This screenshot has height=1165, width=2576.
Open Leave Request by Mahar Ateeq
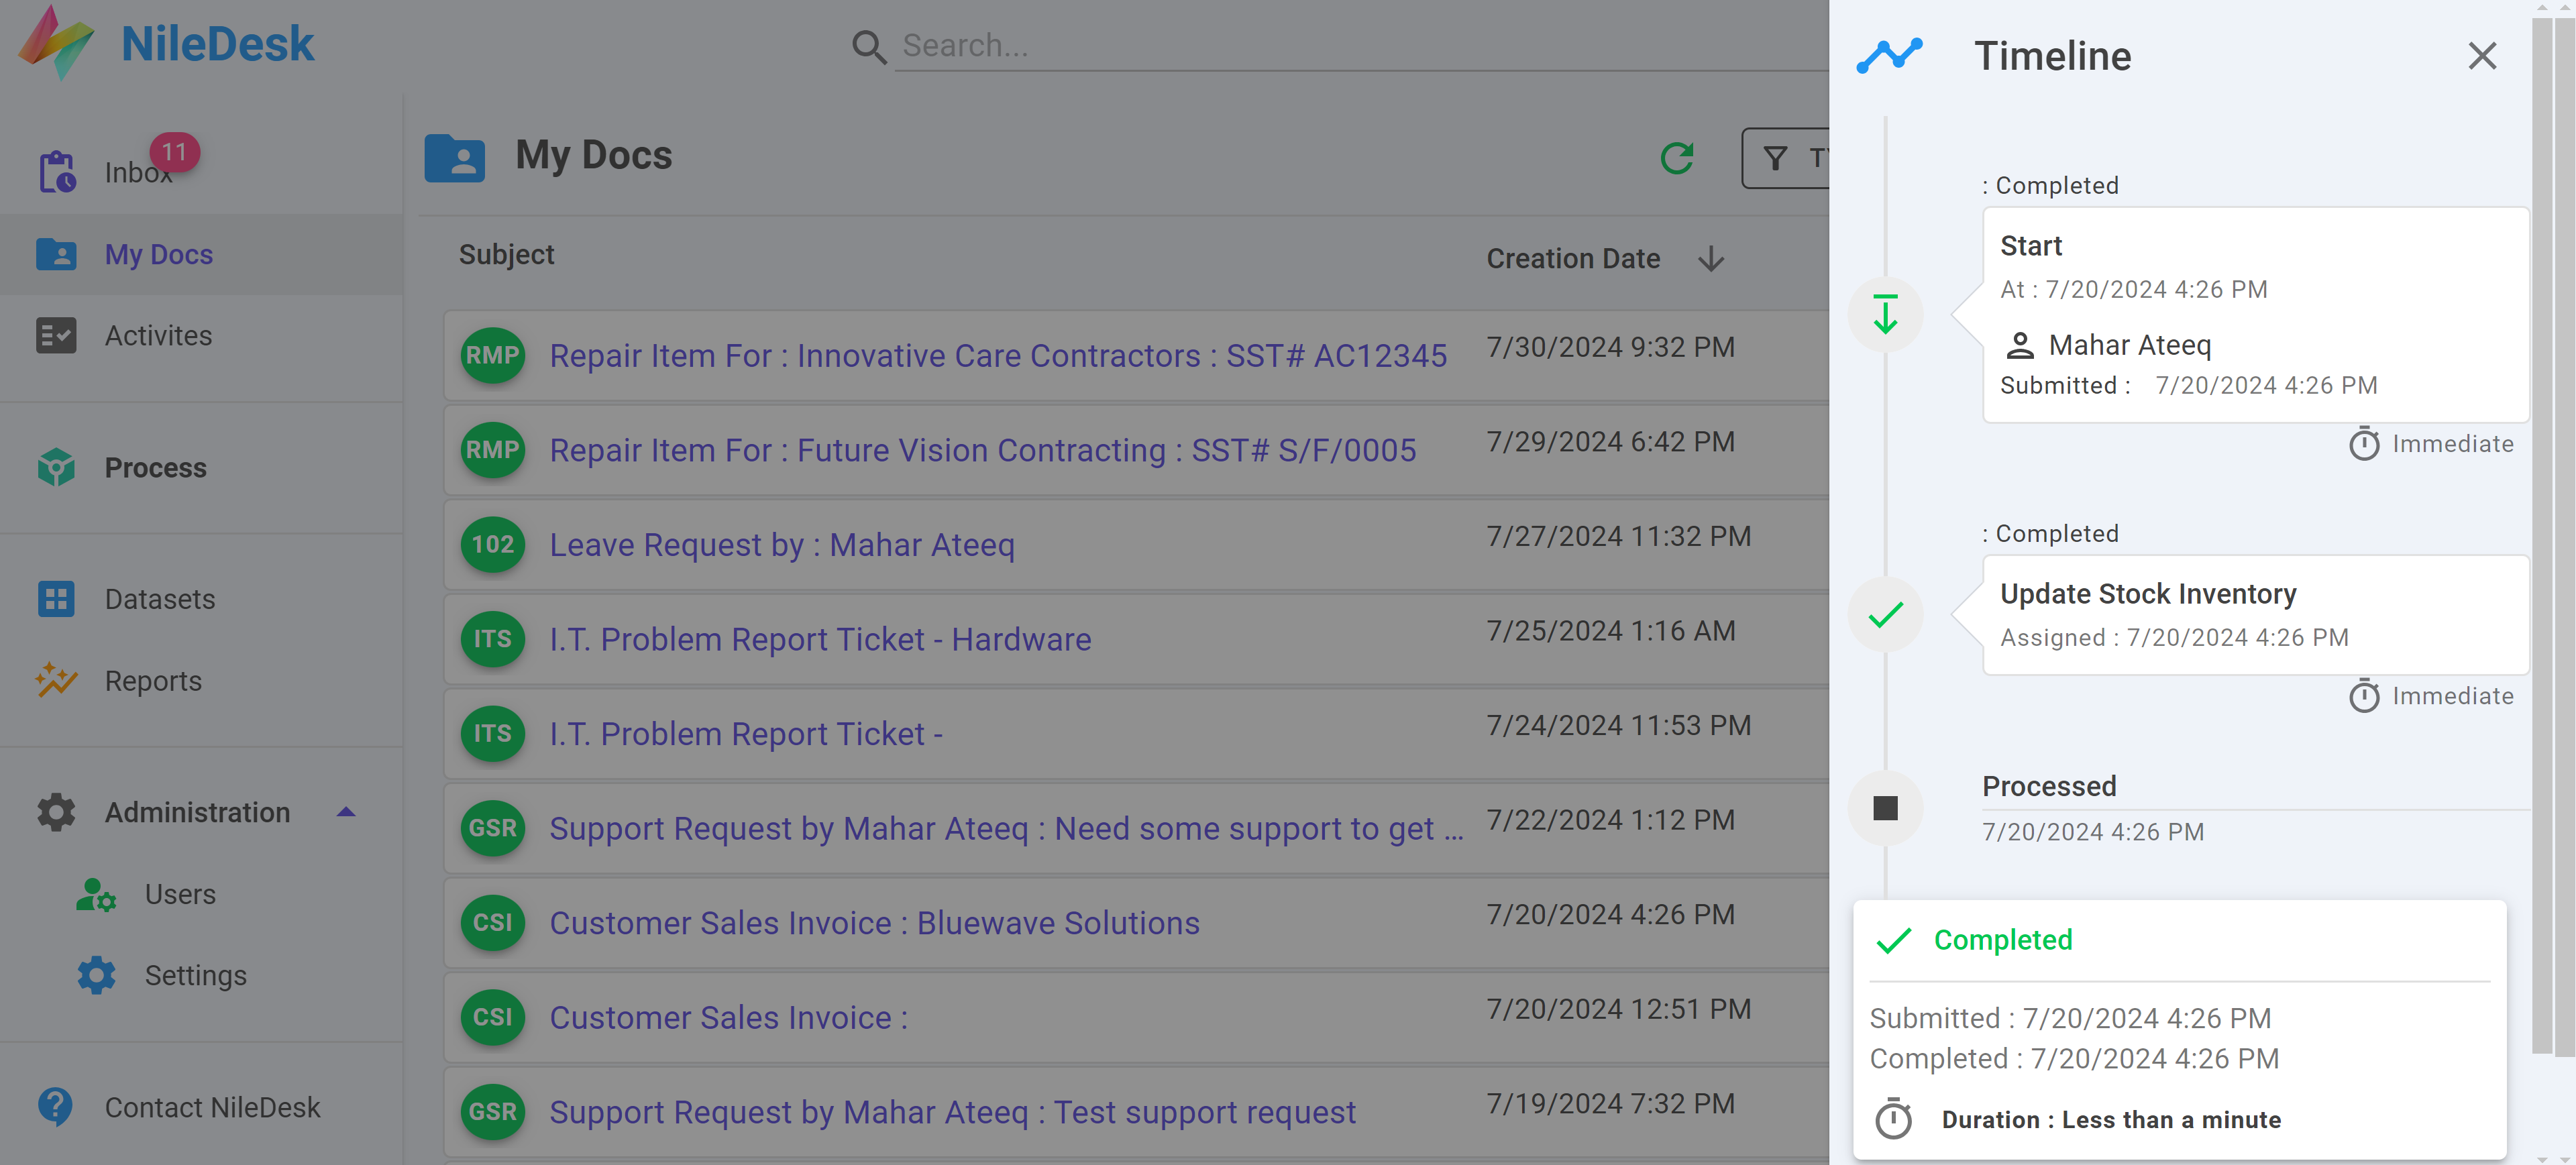coord(782,545)
